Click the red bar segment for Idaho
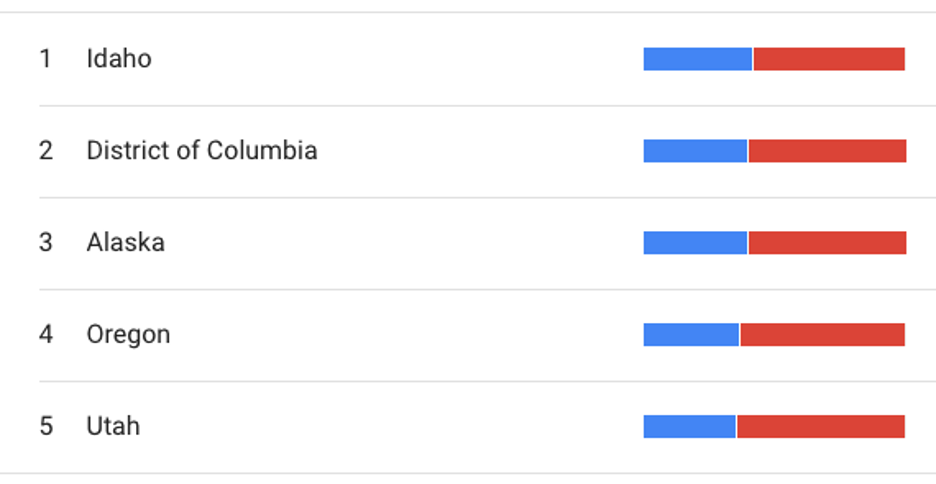This screenshot has width=936, height=484. point(829,59)
